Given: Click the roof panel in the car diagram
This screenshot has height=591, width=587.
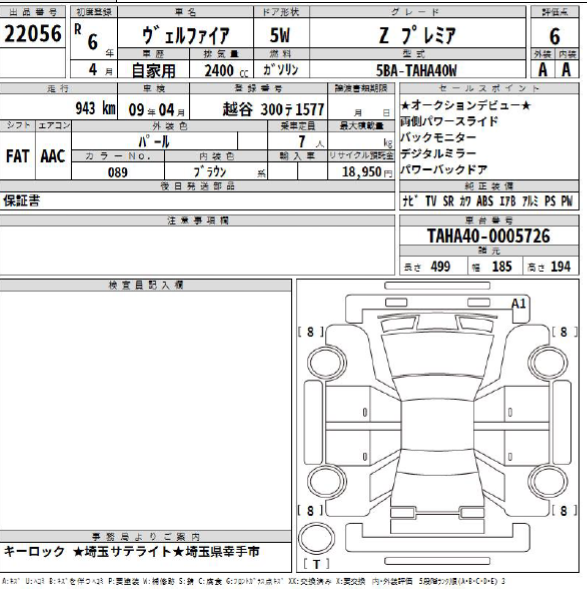Looking at the screenshot, I should [437, 426].
